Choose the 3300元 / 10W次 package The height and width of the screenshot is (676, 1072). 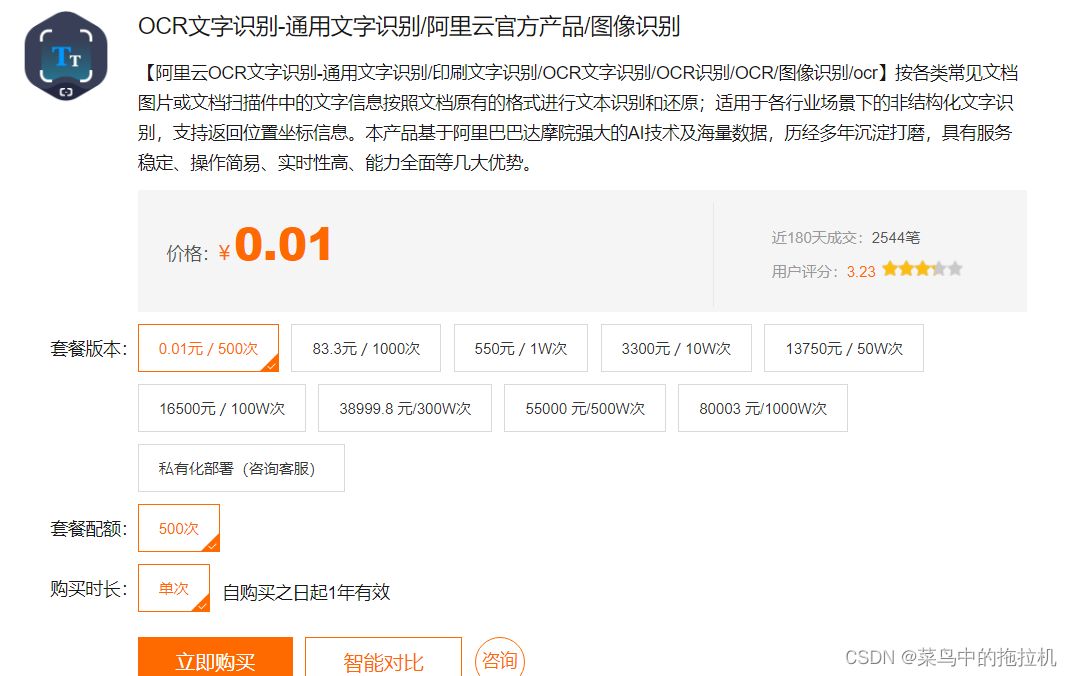(x=676, y=348)
